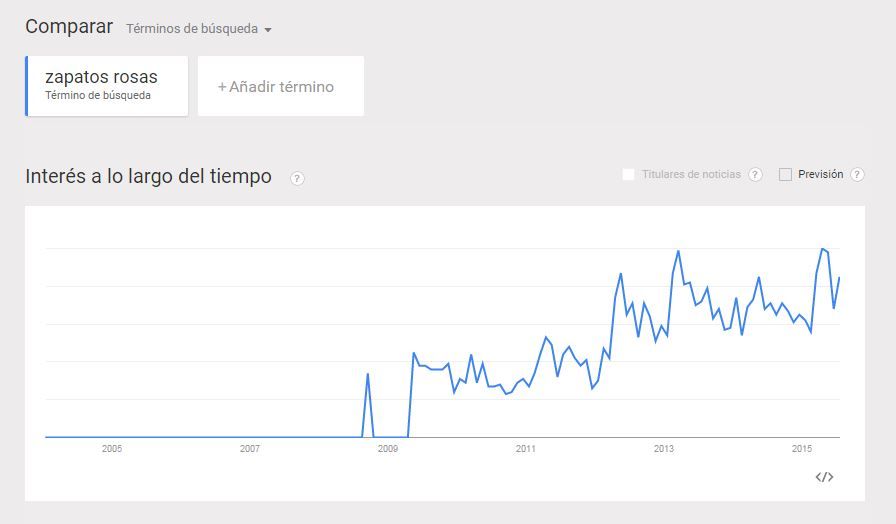The height and width of the screenshot is (524, 896).
Task: Open the Términos de búsqueda dropdown
Action: [199, 29]
